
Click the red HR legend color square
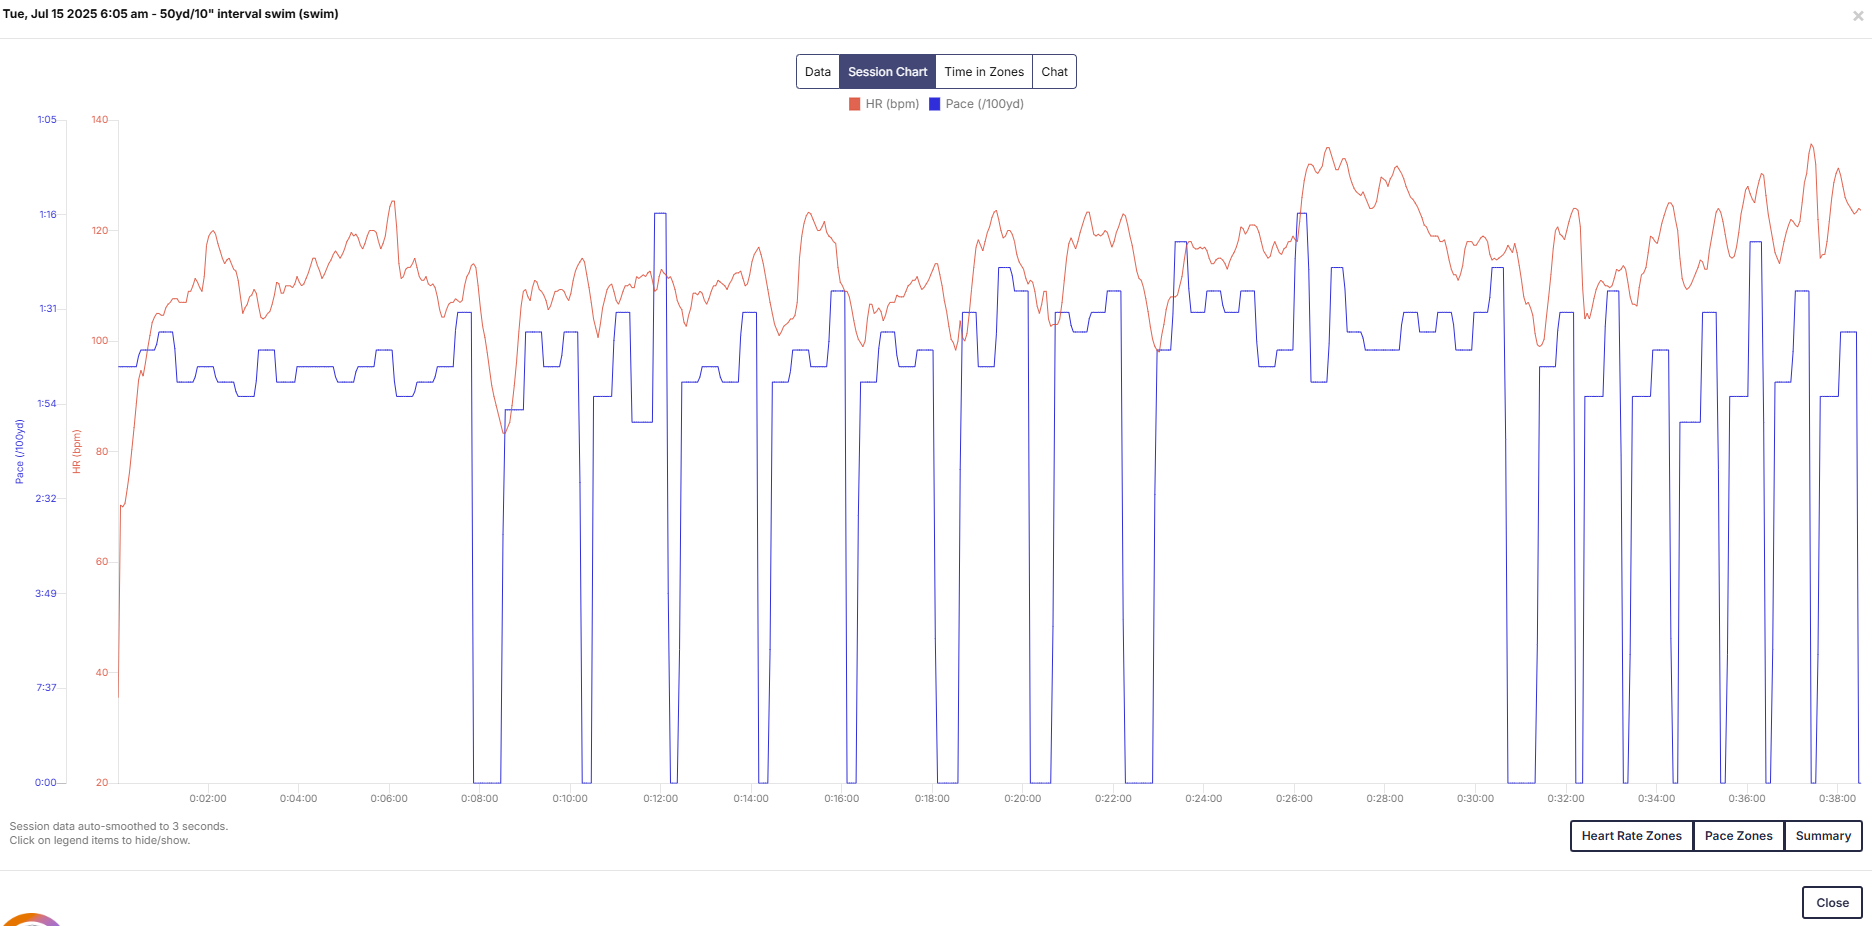click(x=854, y=104)
